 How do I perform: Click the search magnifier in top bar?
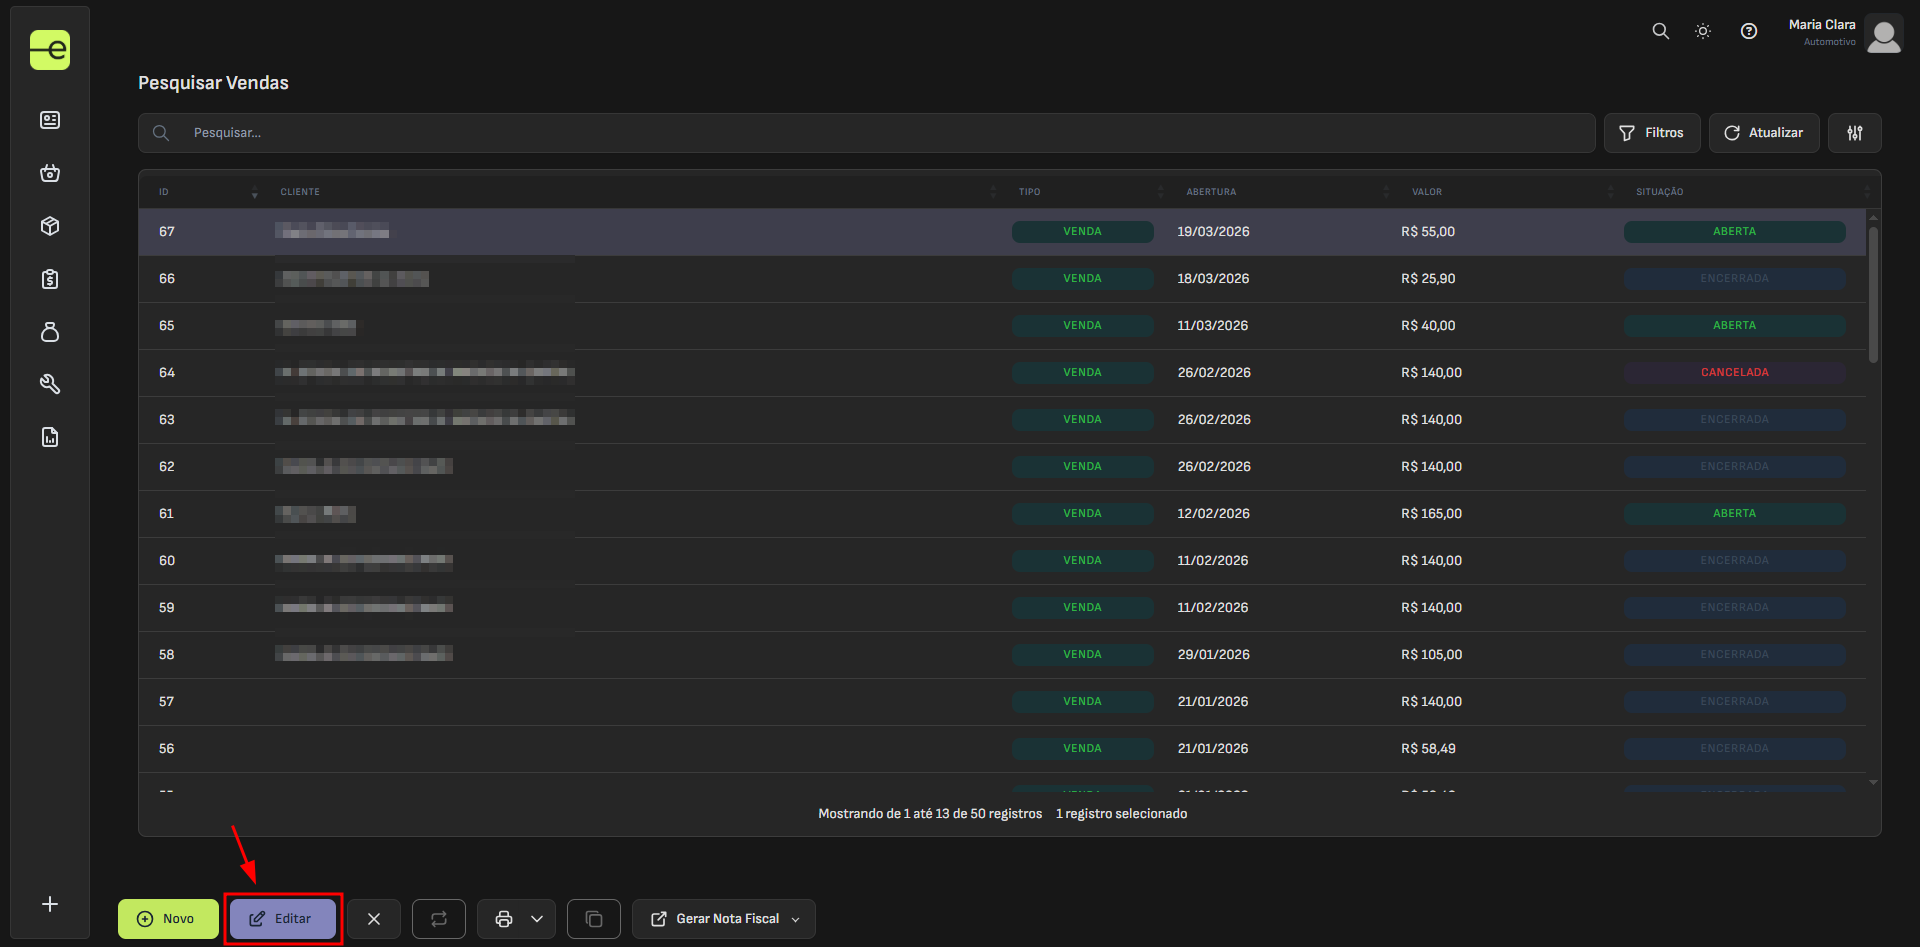1660,31
